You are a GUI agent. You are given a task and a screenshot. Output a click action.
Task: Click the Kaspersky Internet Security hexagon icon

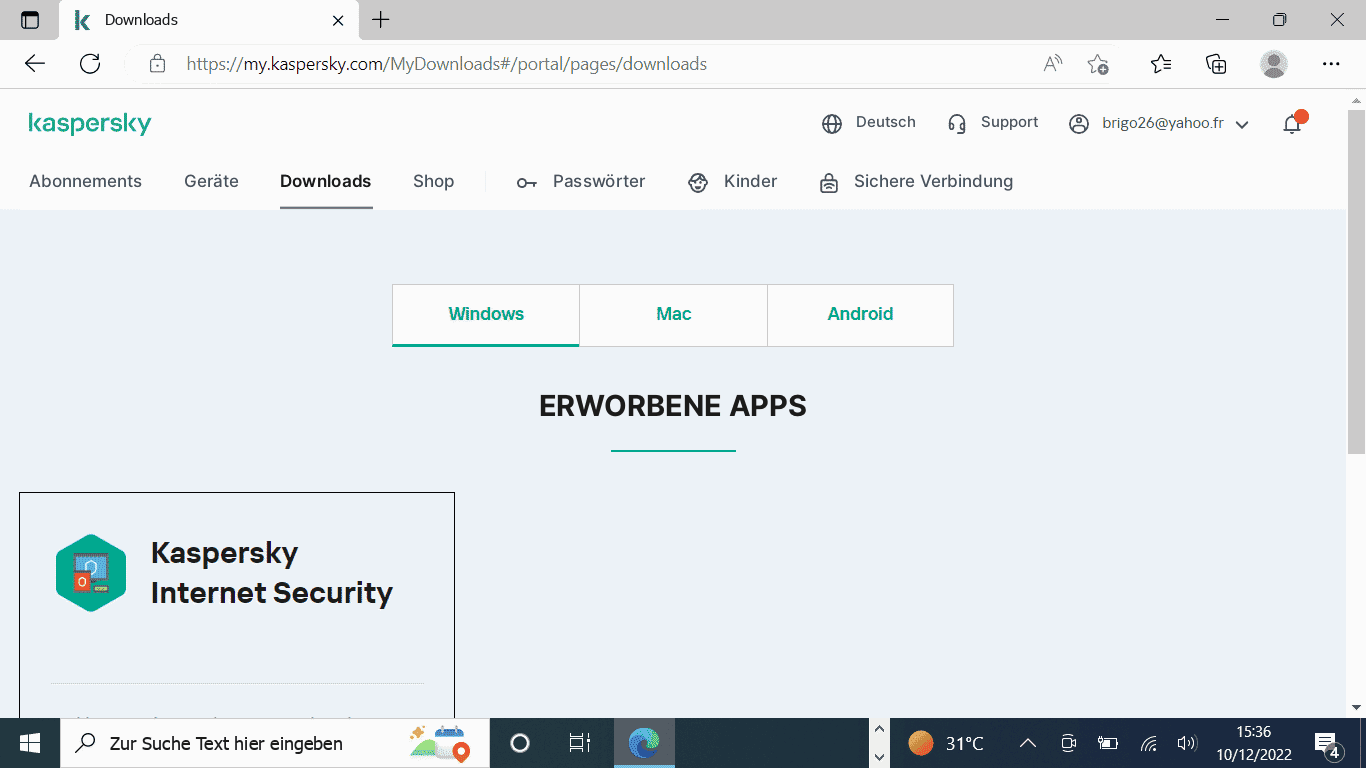pos(91,573)
